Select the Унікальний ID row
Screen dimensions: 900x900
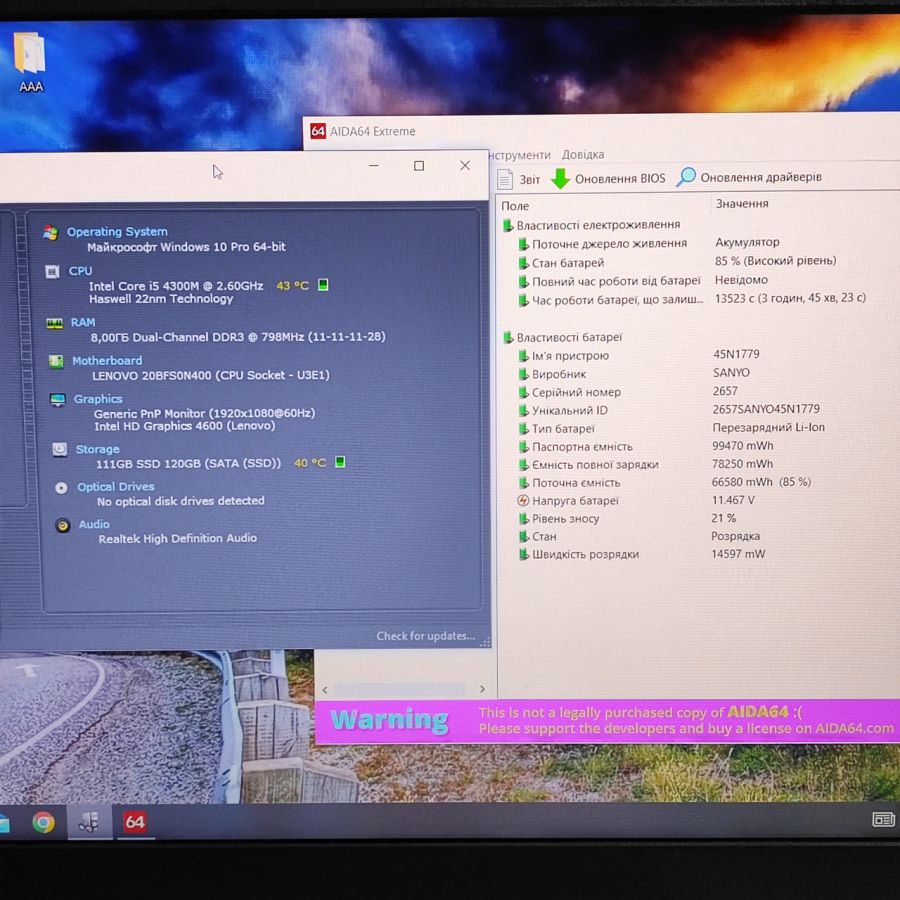[x=669, y=410]
